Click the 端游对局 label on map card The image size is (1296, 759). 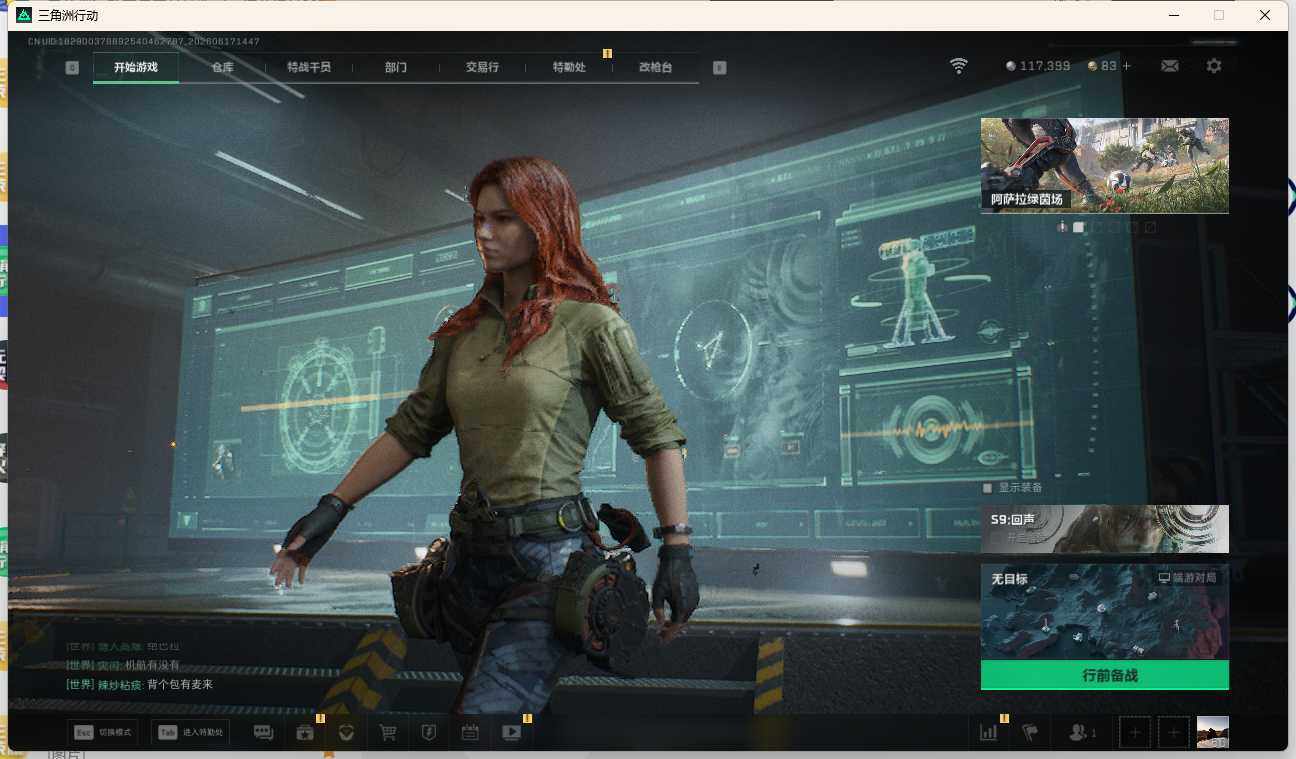tap(1196, 578)
